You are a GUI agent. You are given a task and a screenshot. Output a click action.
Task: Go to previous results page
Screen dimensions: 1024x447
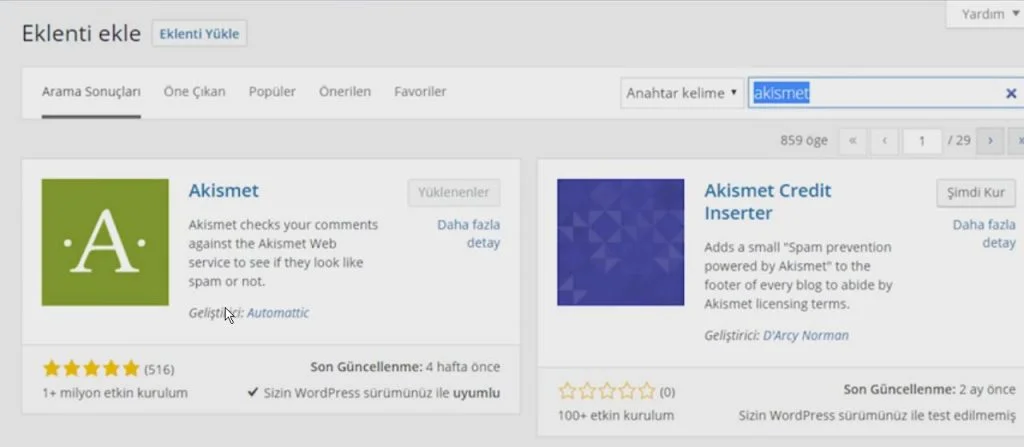(x=884, y=141)
